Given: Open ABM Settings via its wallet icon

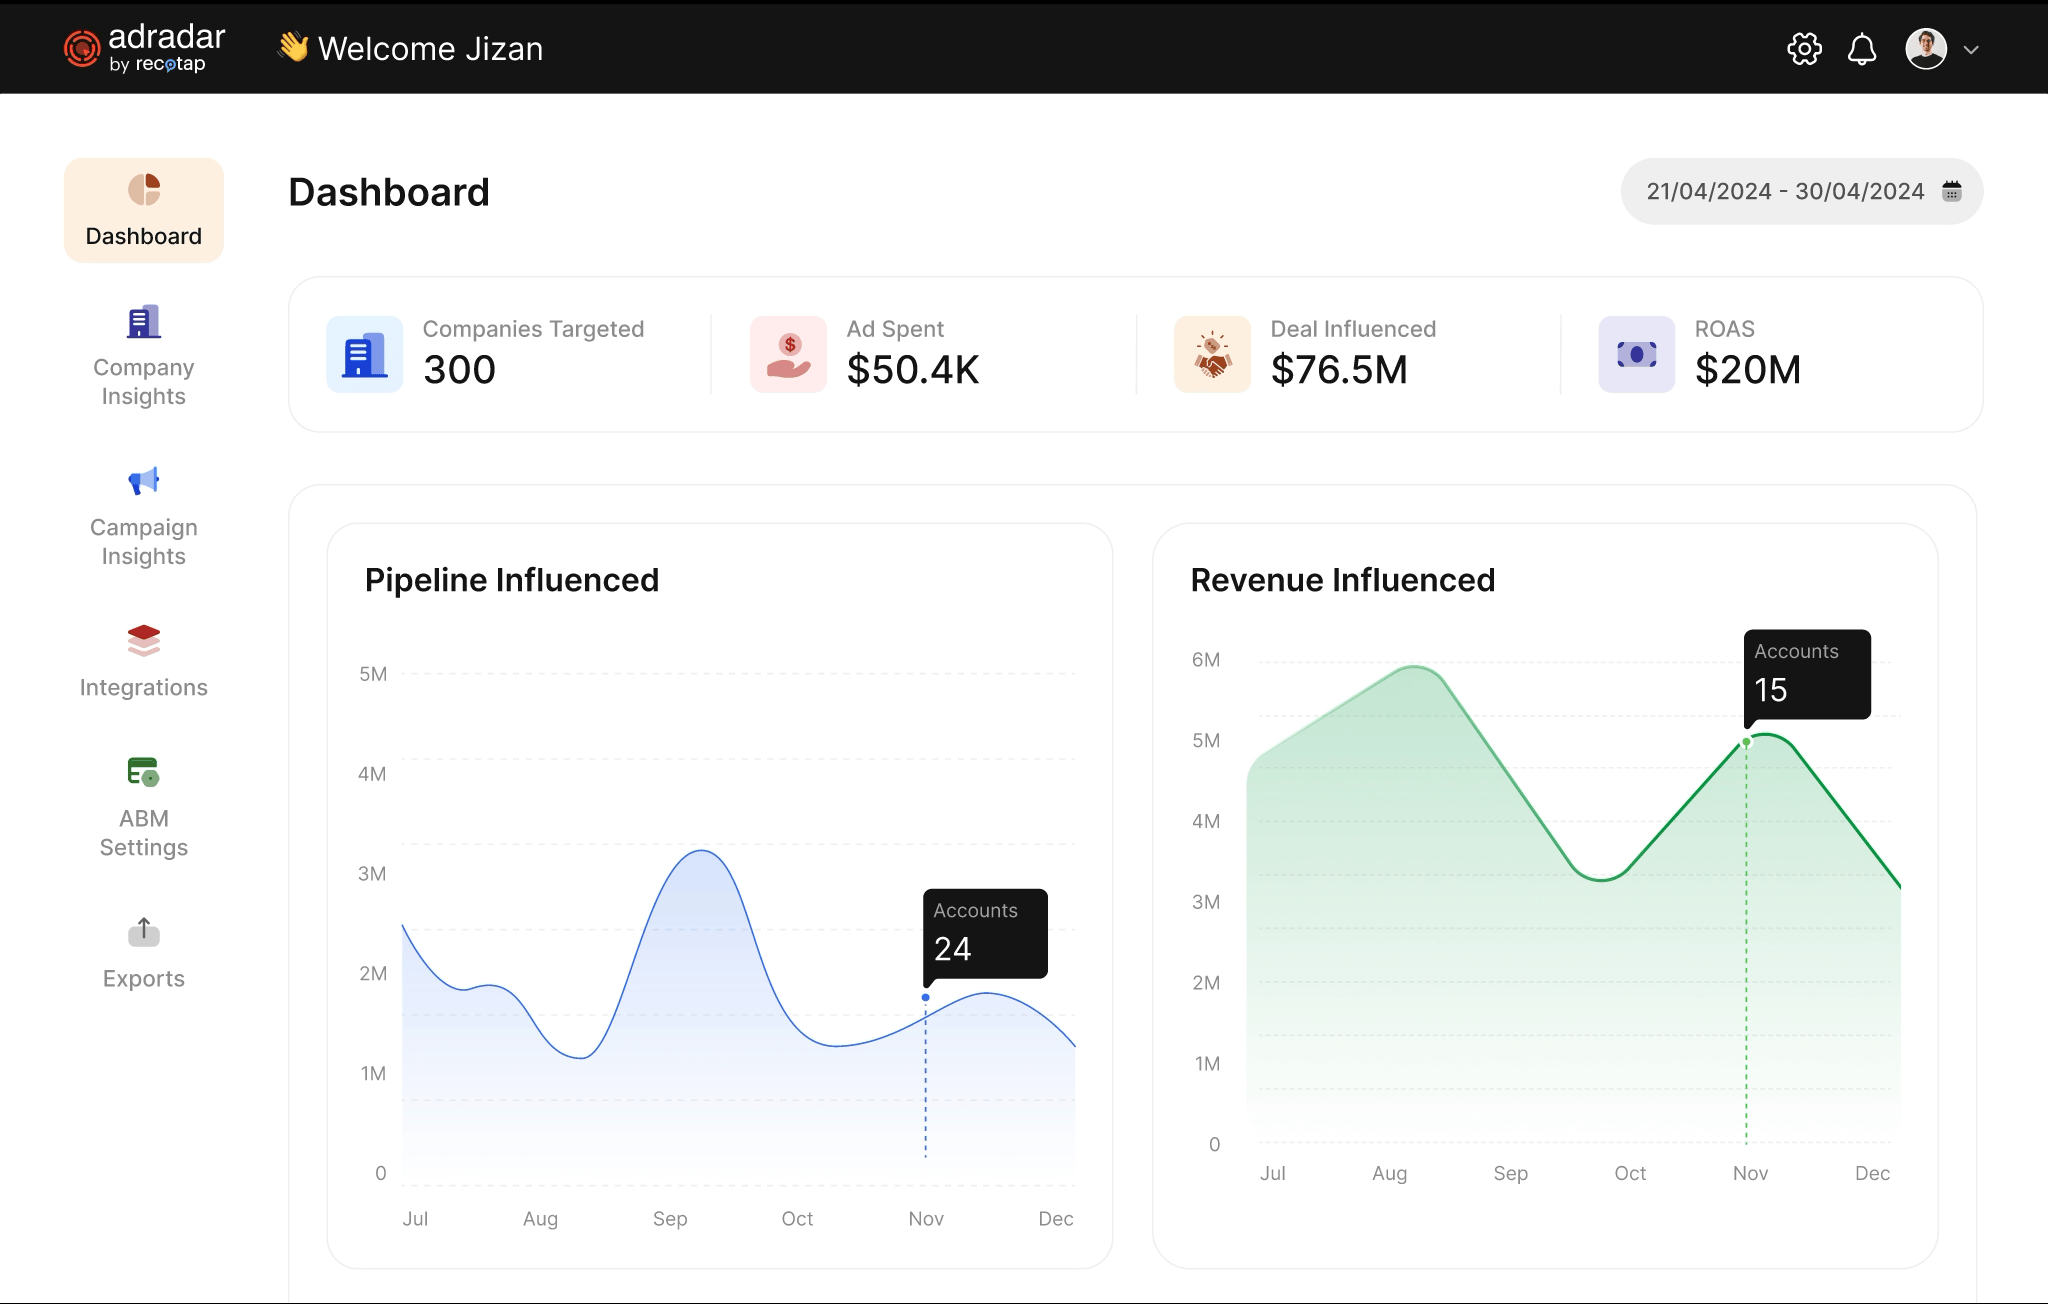Looking at the screenshot, I should pyautogui.click(x=143, y=772).
